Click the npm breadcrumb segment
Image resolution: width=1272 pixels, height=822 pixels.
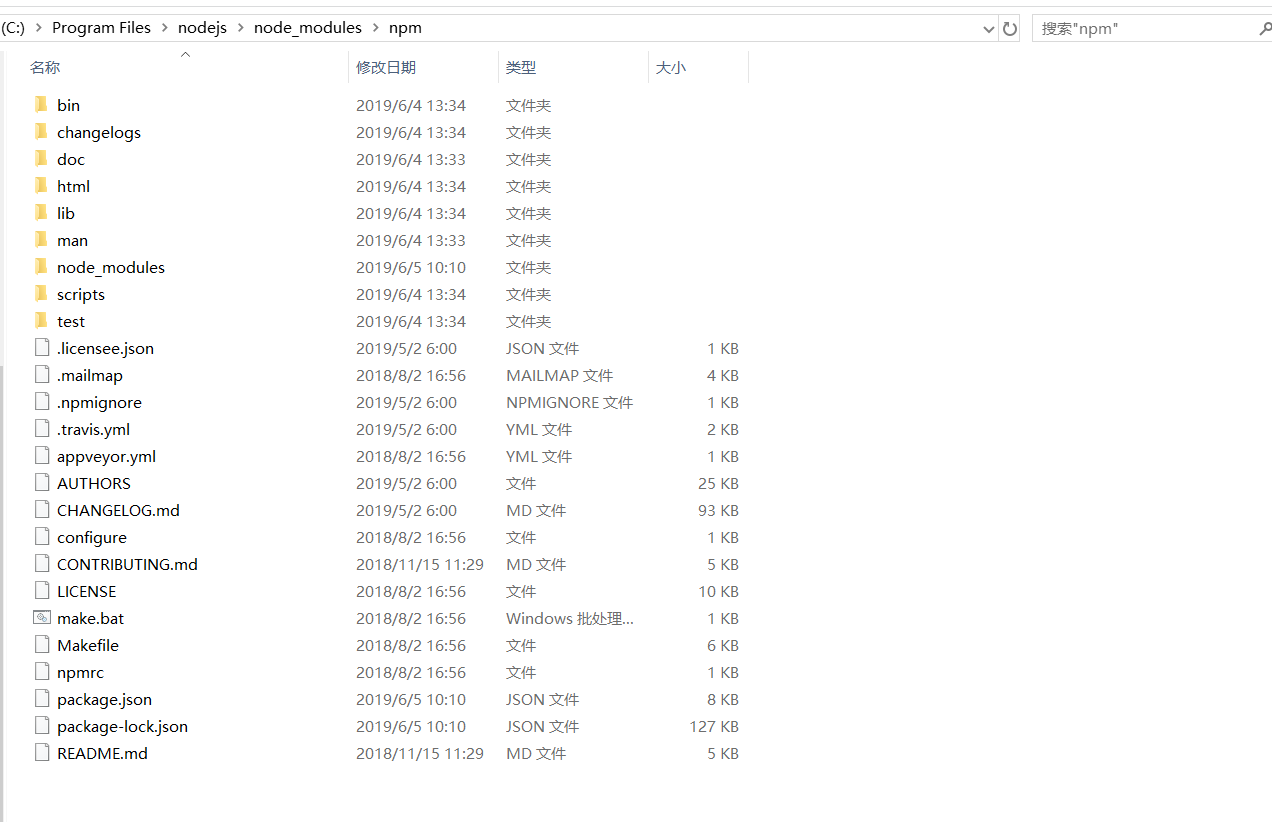(x=405, y=28)
